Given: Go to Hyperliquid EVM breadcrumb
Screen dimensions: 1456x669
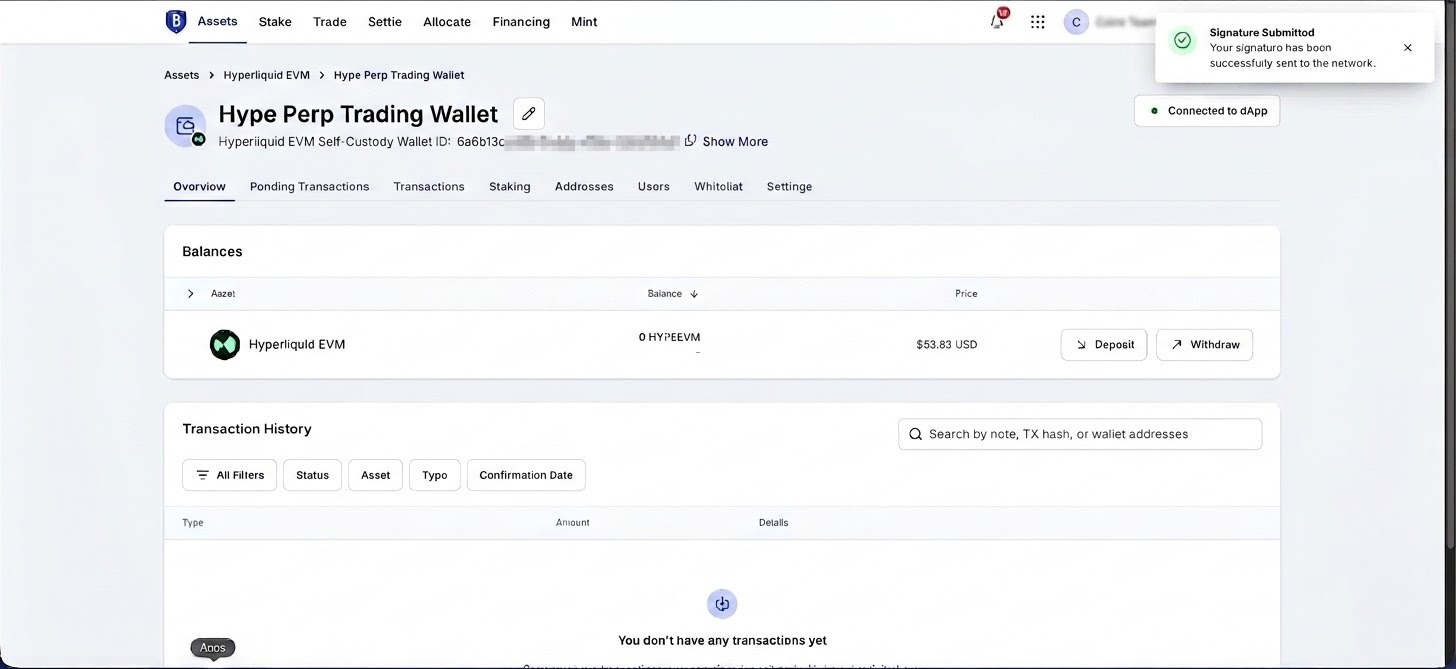Looking at the screenshot, I should coord(267,75).
